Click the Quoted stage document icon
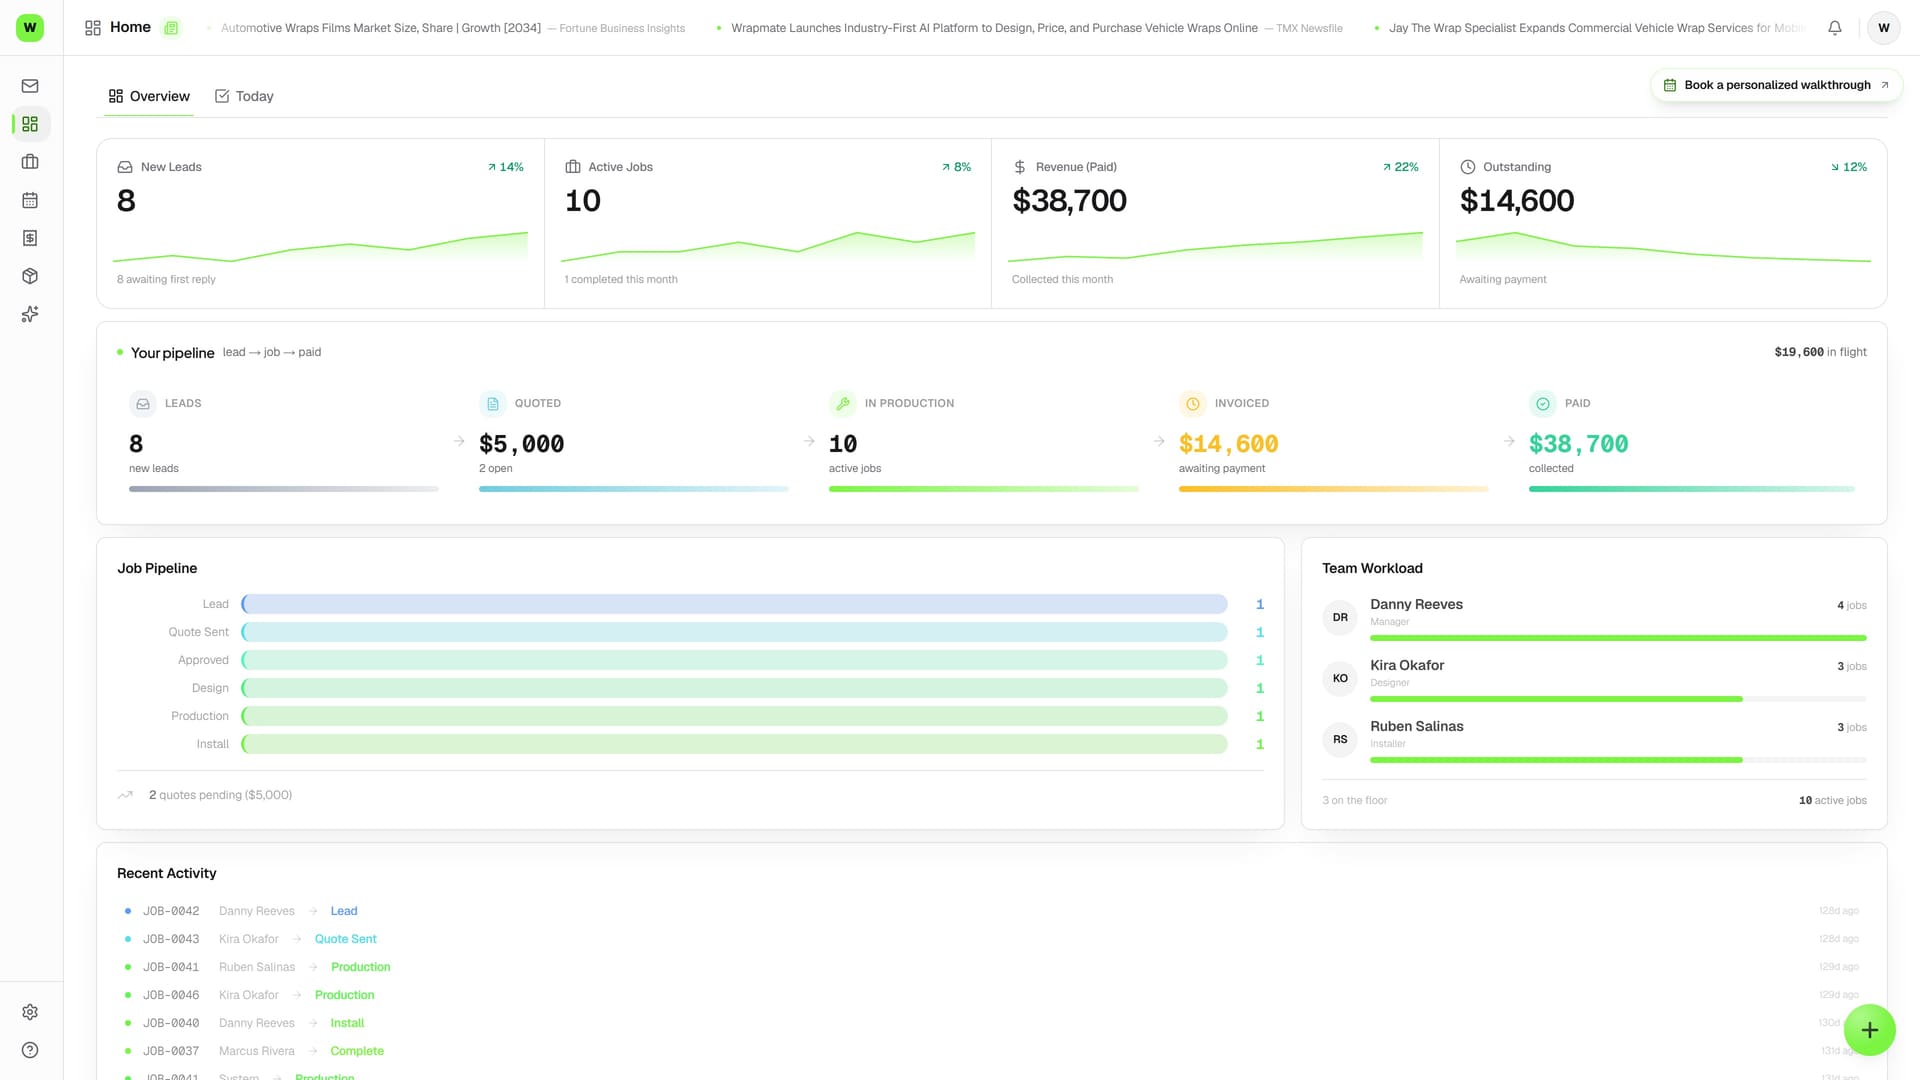This screenshot has height=1080, width=1920. click(492, 404)
